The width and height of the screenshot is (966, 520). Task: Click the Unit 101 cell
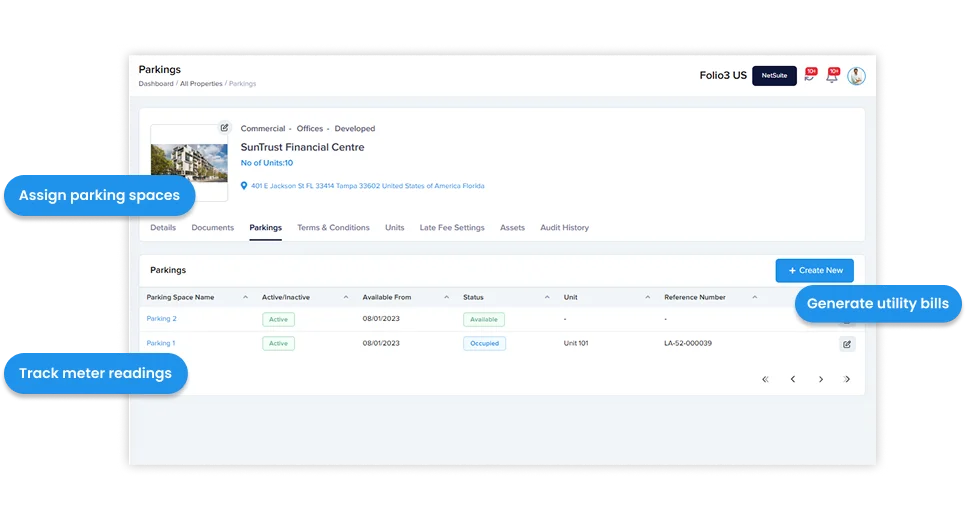(x=576, y=343)
